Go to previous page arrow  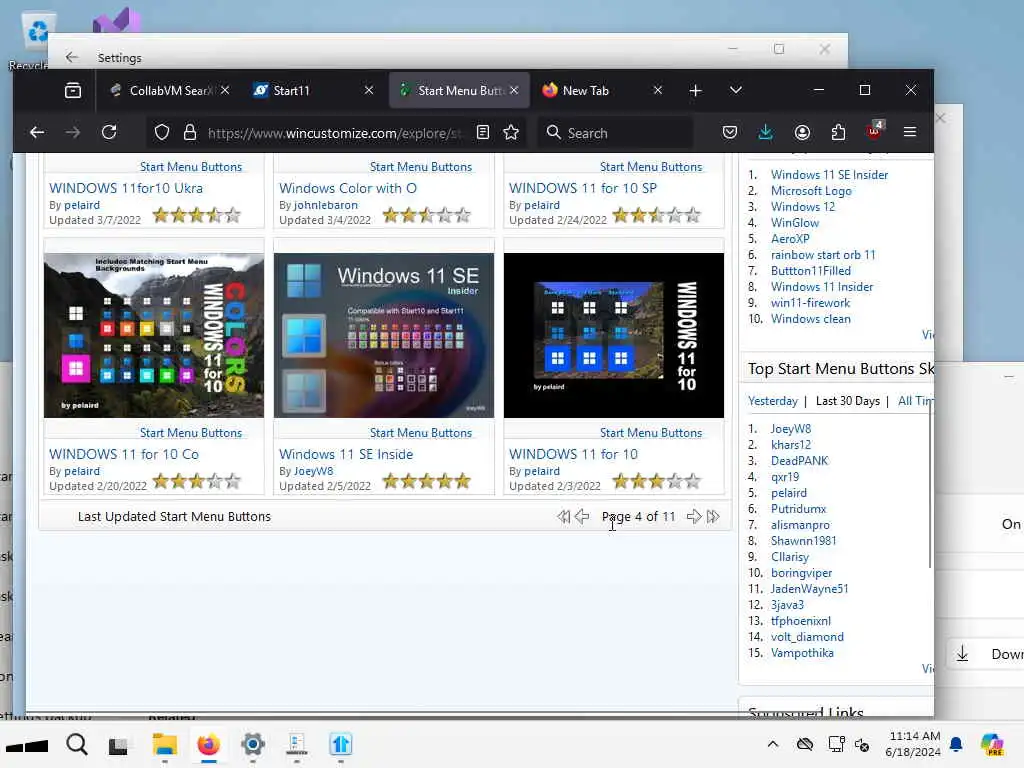582,517
